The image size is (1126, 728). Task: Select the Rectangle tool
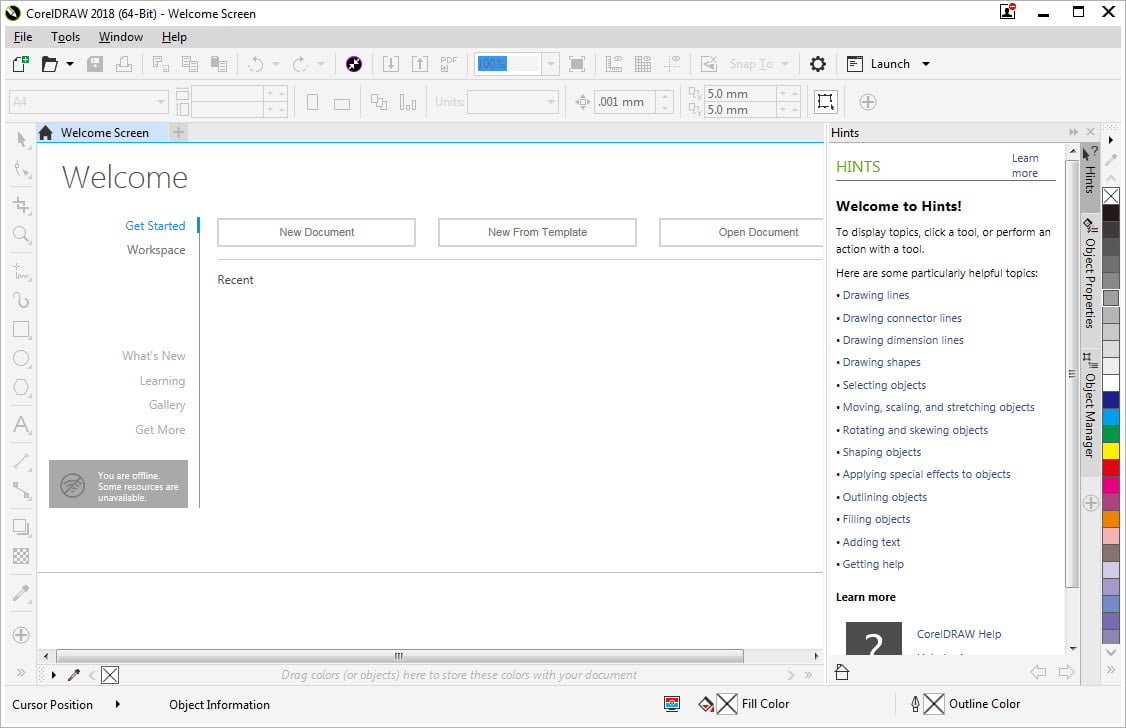22,330
